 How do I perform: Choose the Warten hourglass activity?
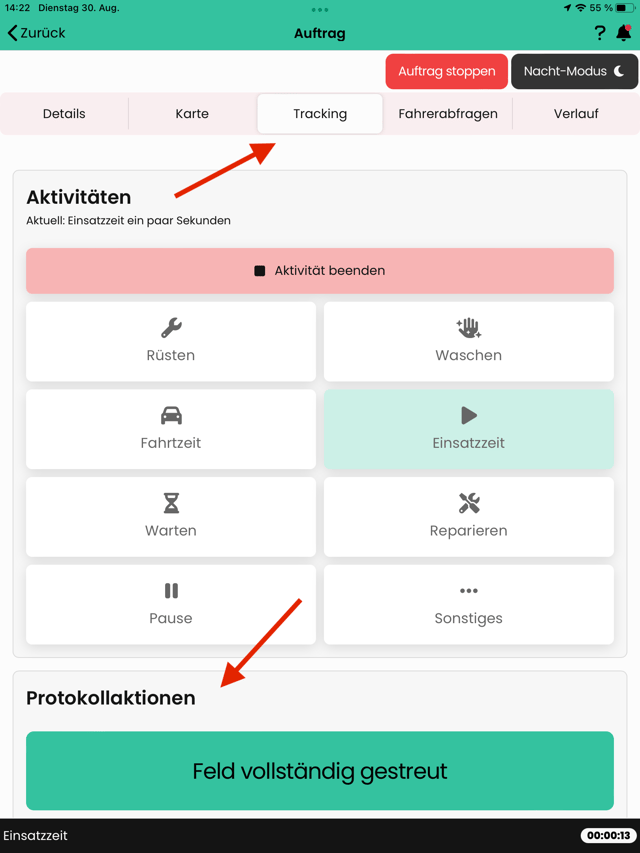171,517
